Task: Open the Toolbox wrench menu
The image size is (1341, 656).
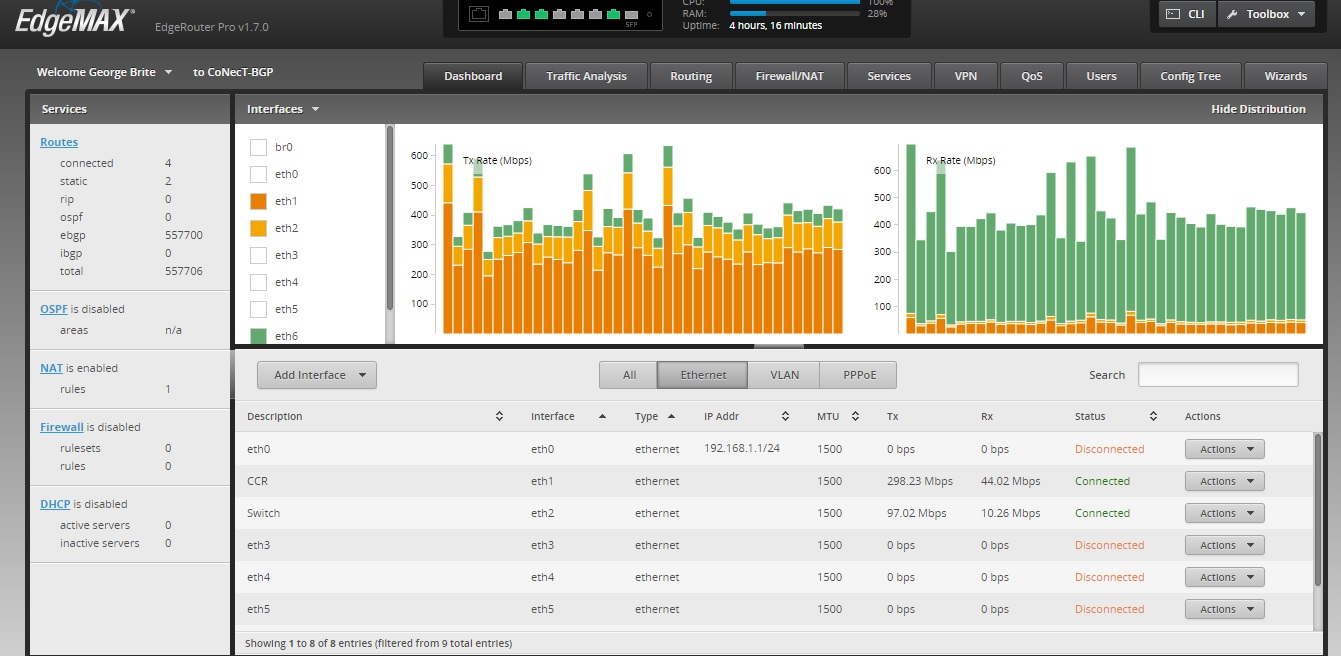Action: pos(1265,14)
